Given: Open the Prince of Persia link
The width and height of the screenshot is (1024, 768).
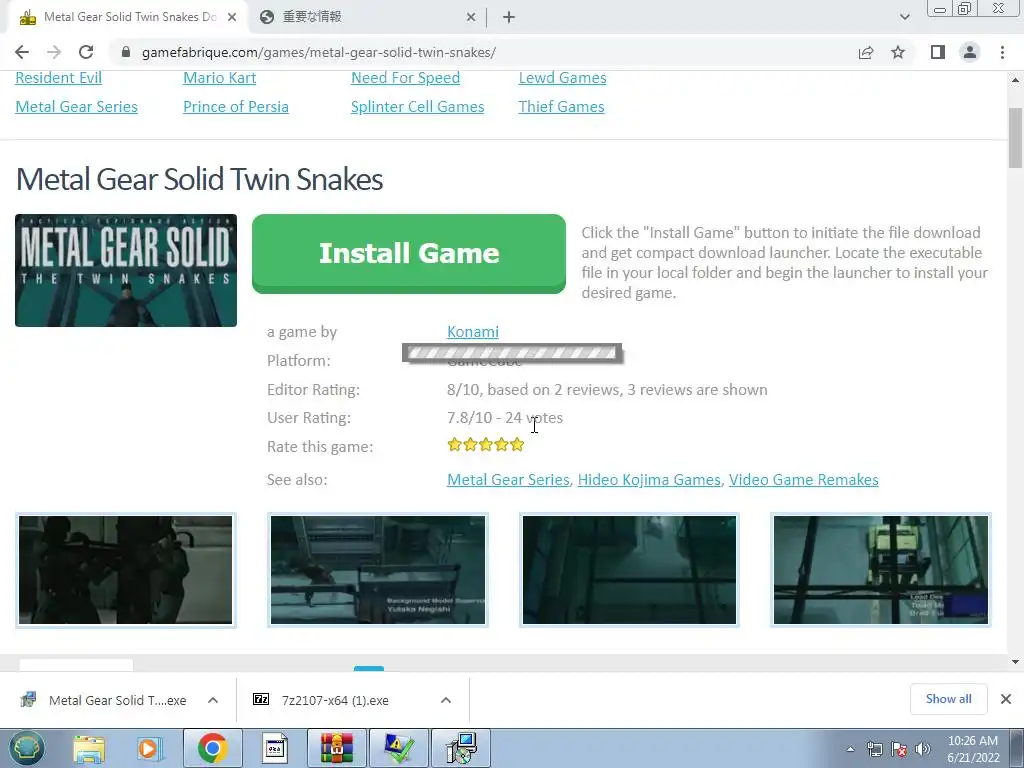Looking at the screenshot, I should pos(236,106).
